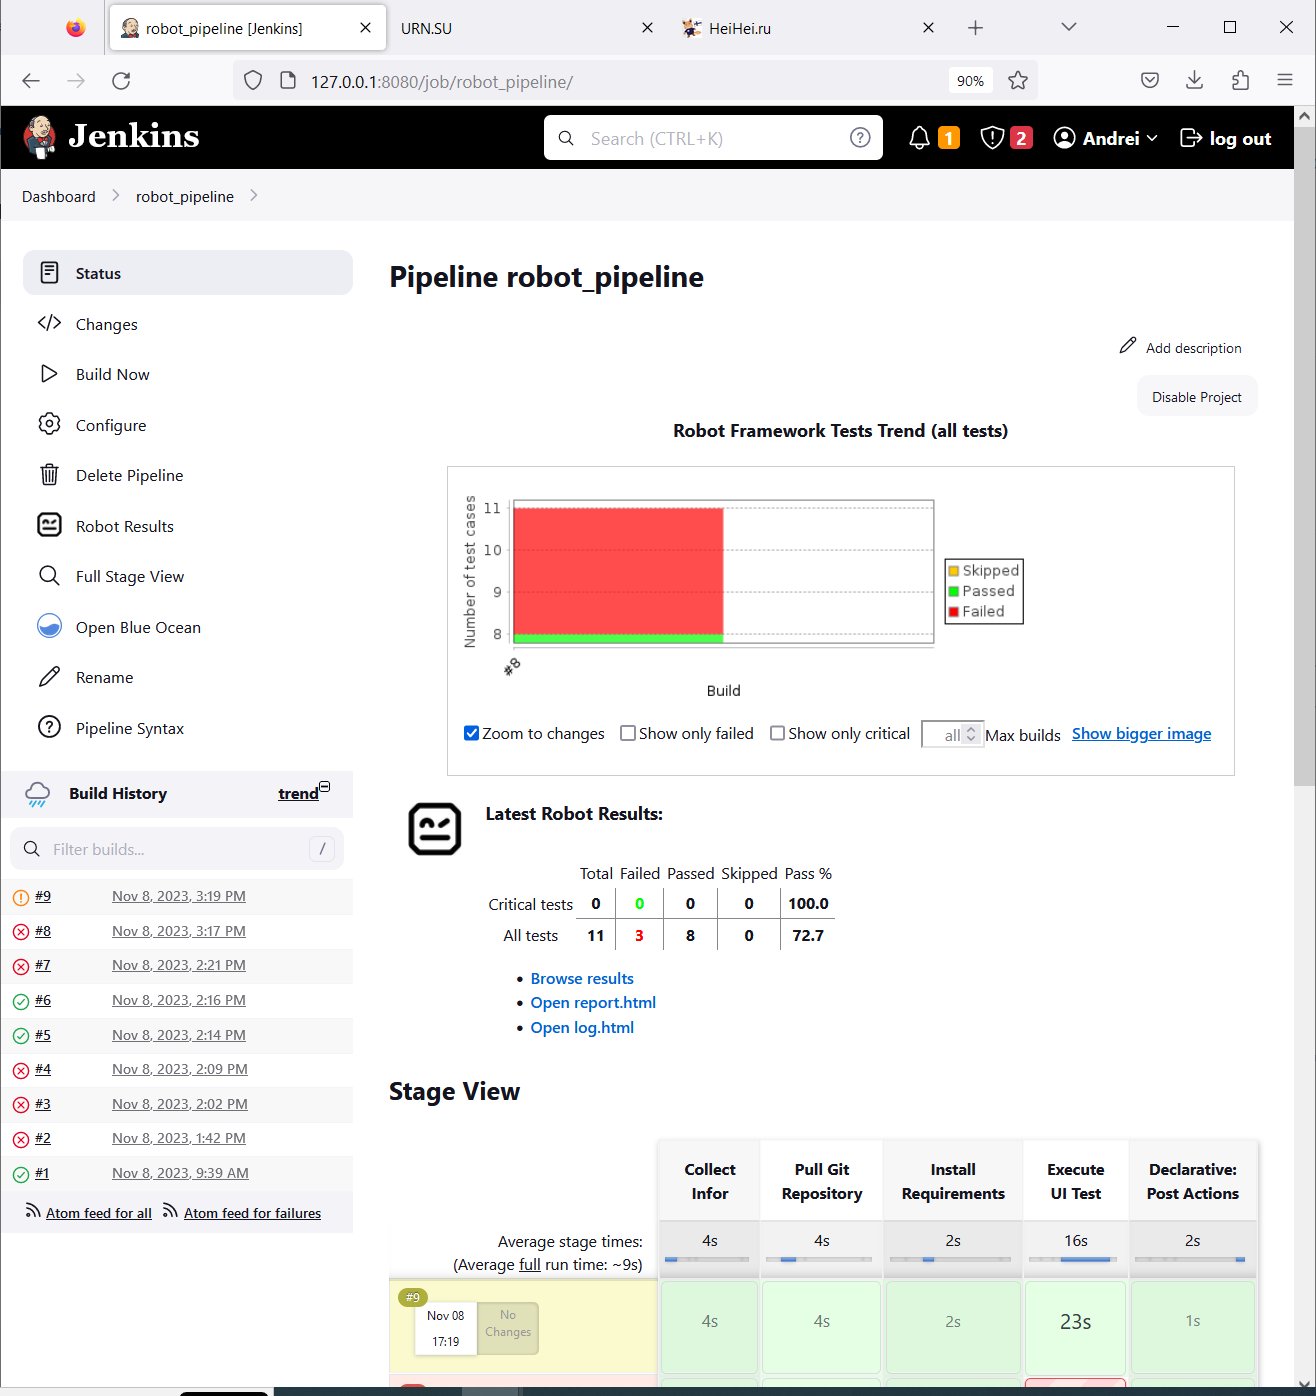
Task: Click the Skipped legend yellow swatch
Action: pos(954,570)
